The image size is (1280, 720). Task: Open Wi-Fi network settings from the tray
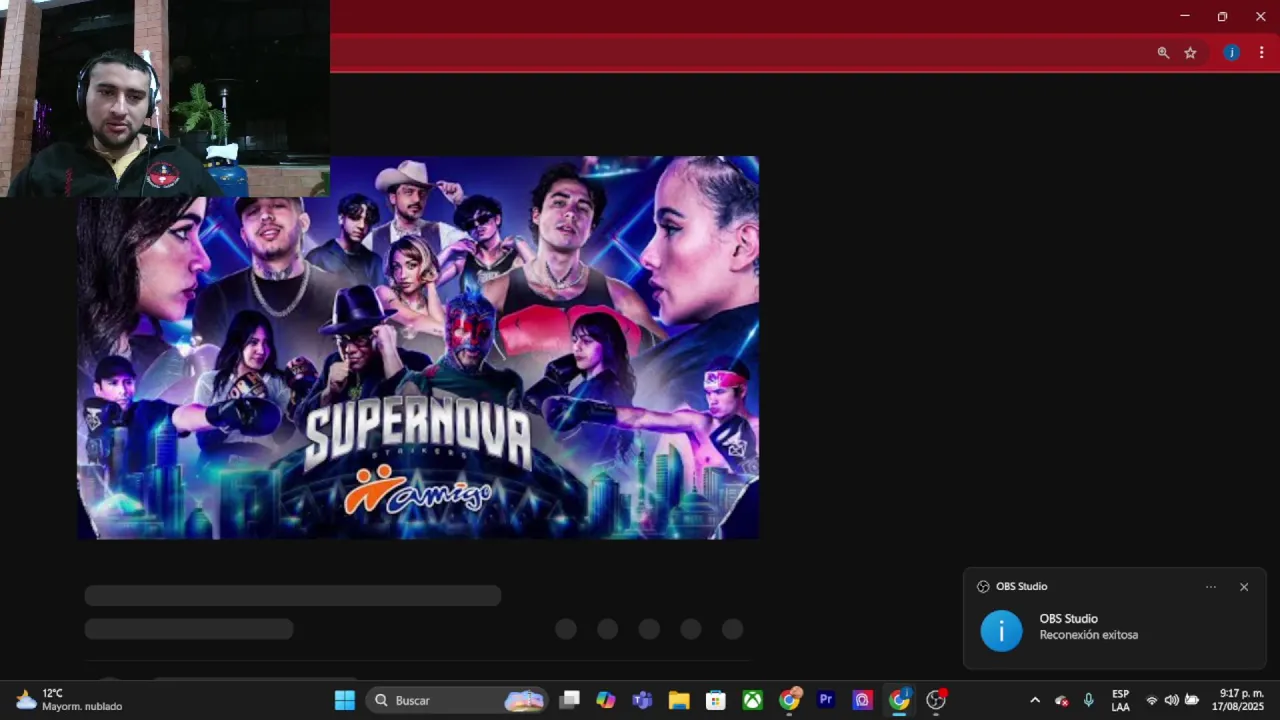coord(1152,700)
